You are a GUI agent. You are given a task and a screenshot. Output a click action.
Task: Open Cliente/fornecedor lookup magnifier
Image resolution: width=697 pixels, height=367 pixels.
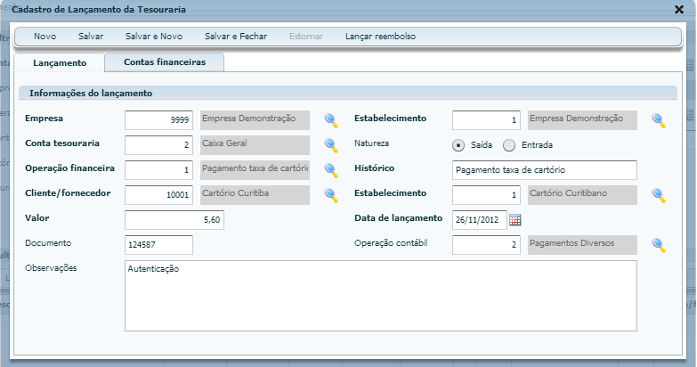coord(331,195)
